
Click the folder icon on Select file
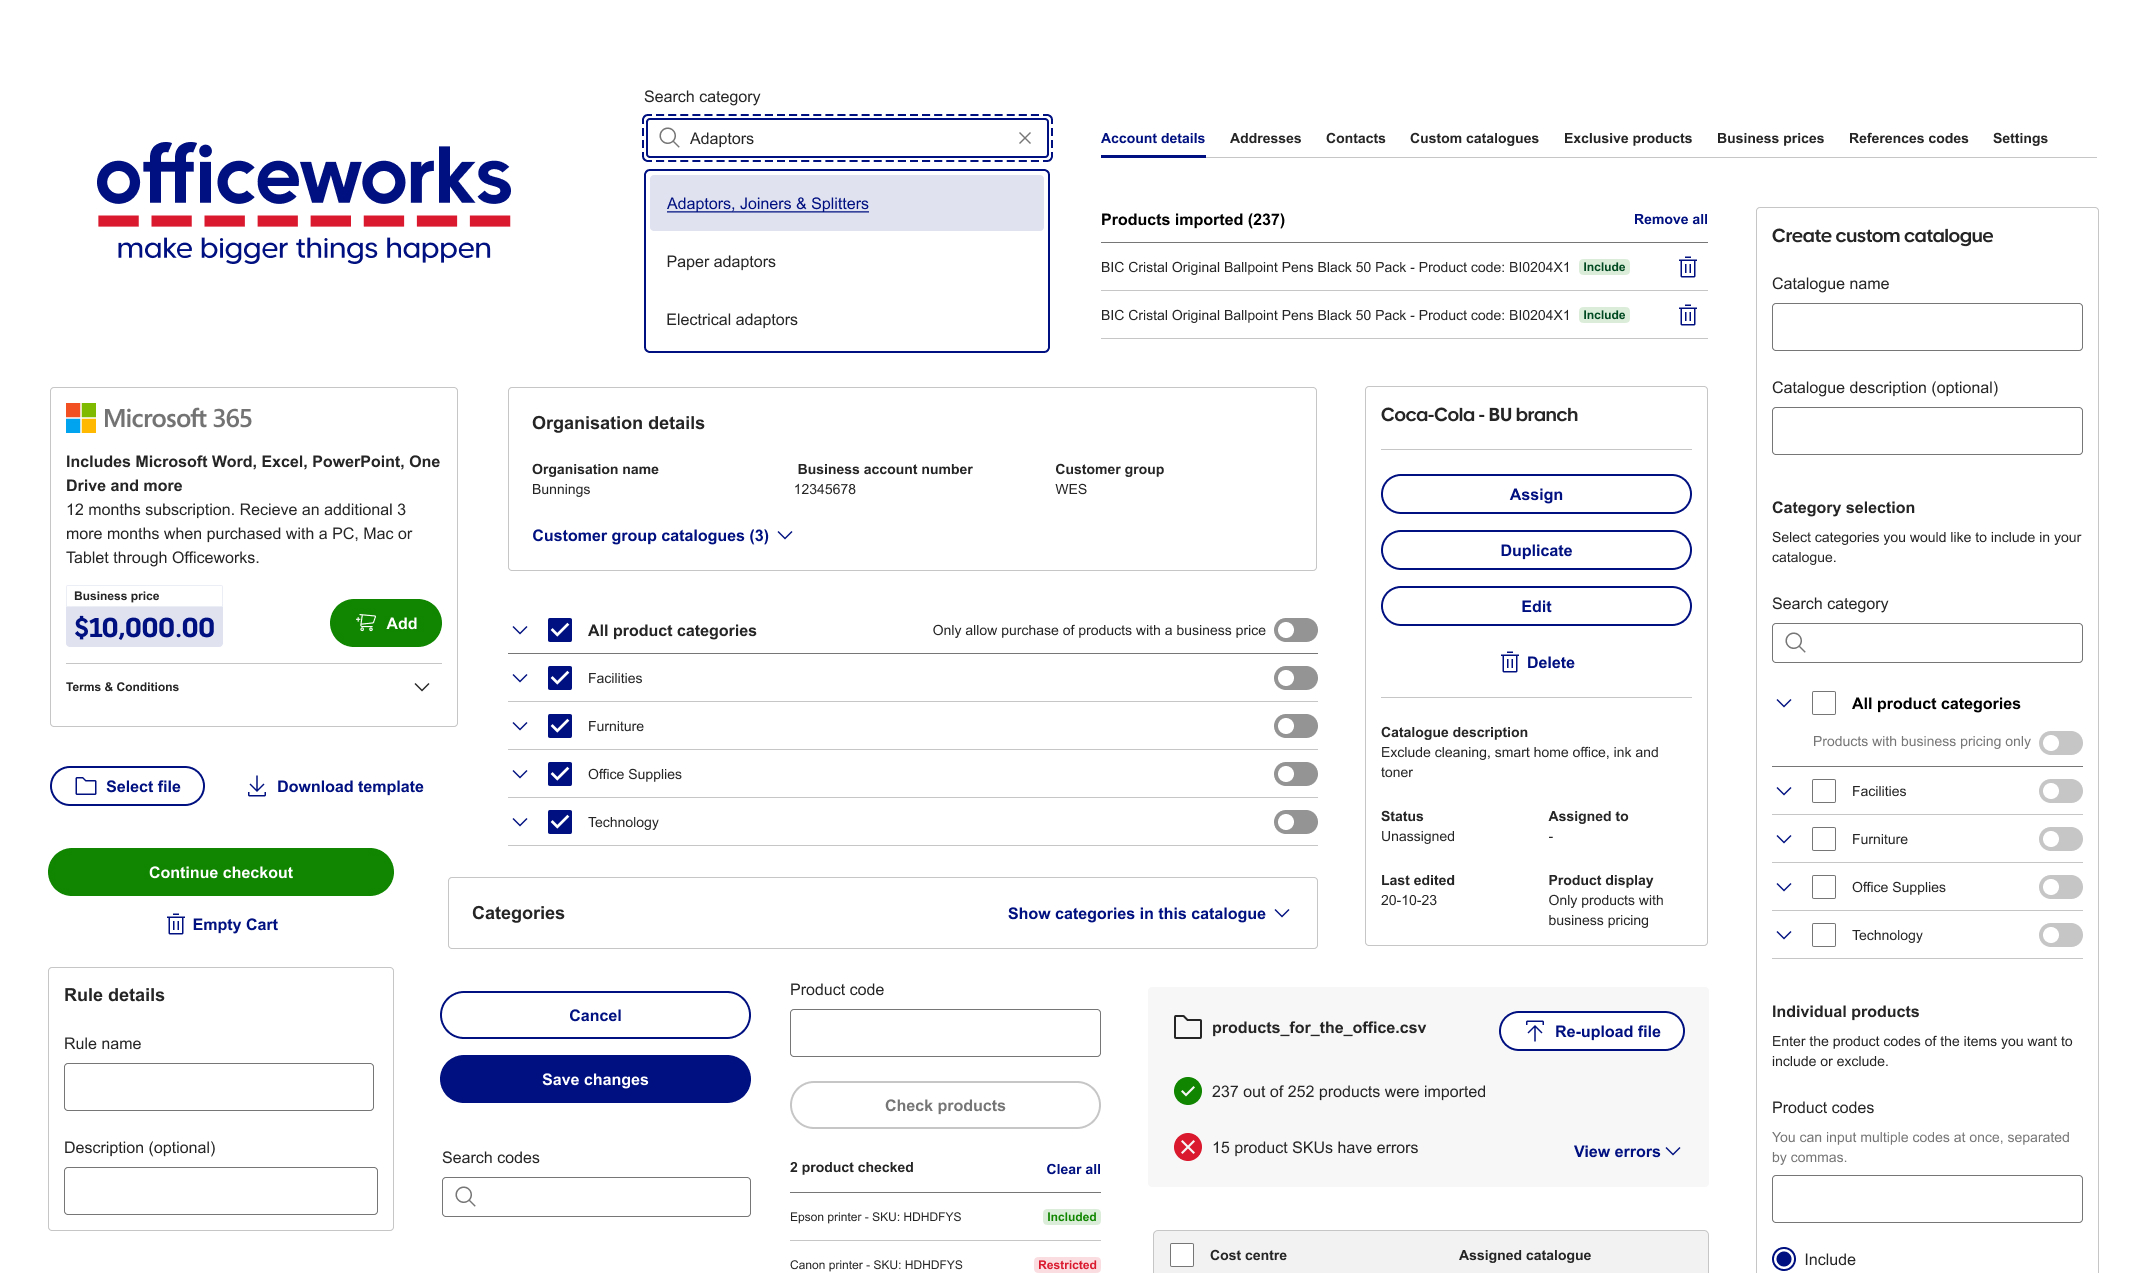click(86, 786)
